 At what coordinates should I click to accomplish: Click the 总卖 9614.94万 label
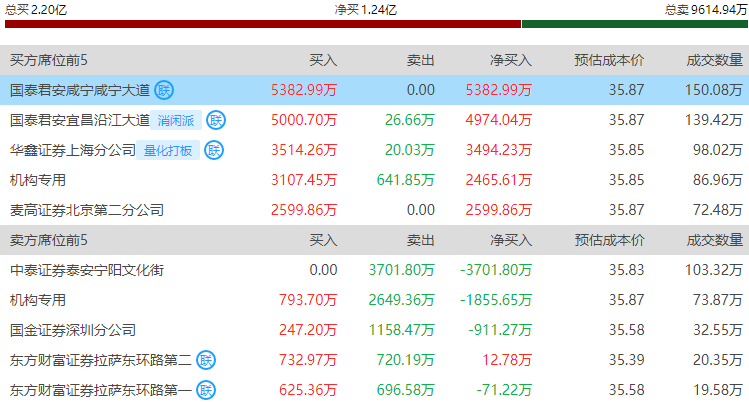(706, 9)
